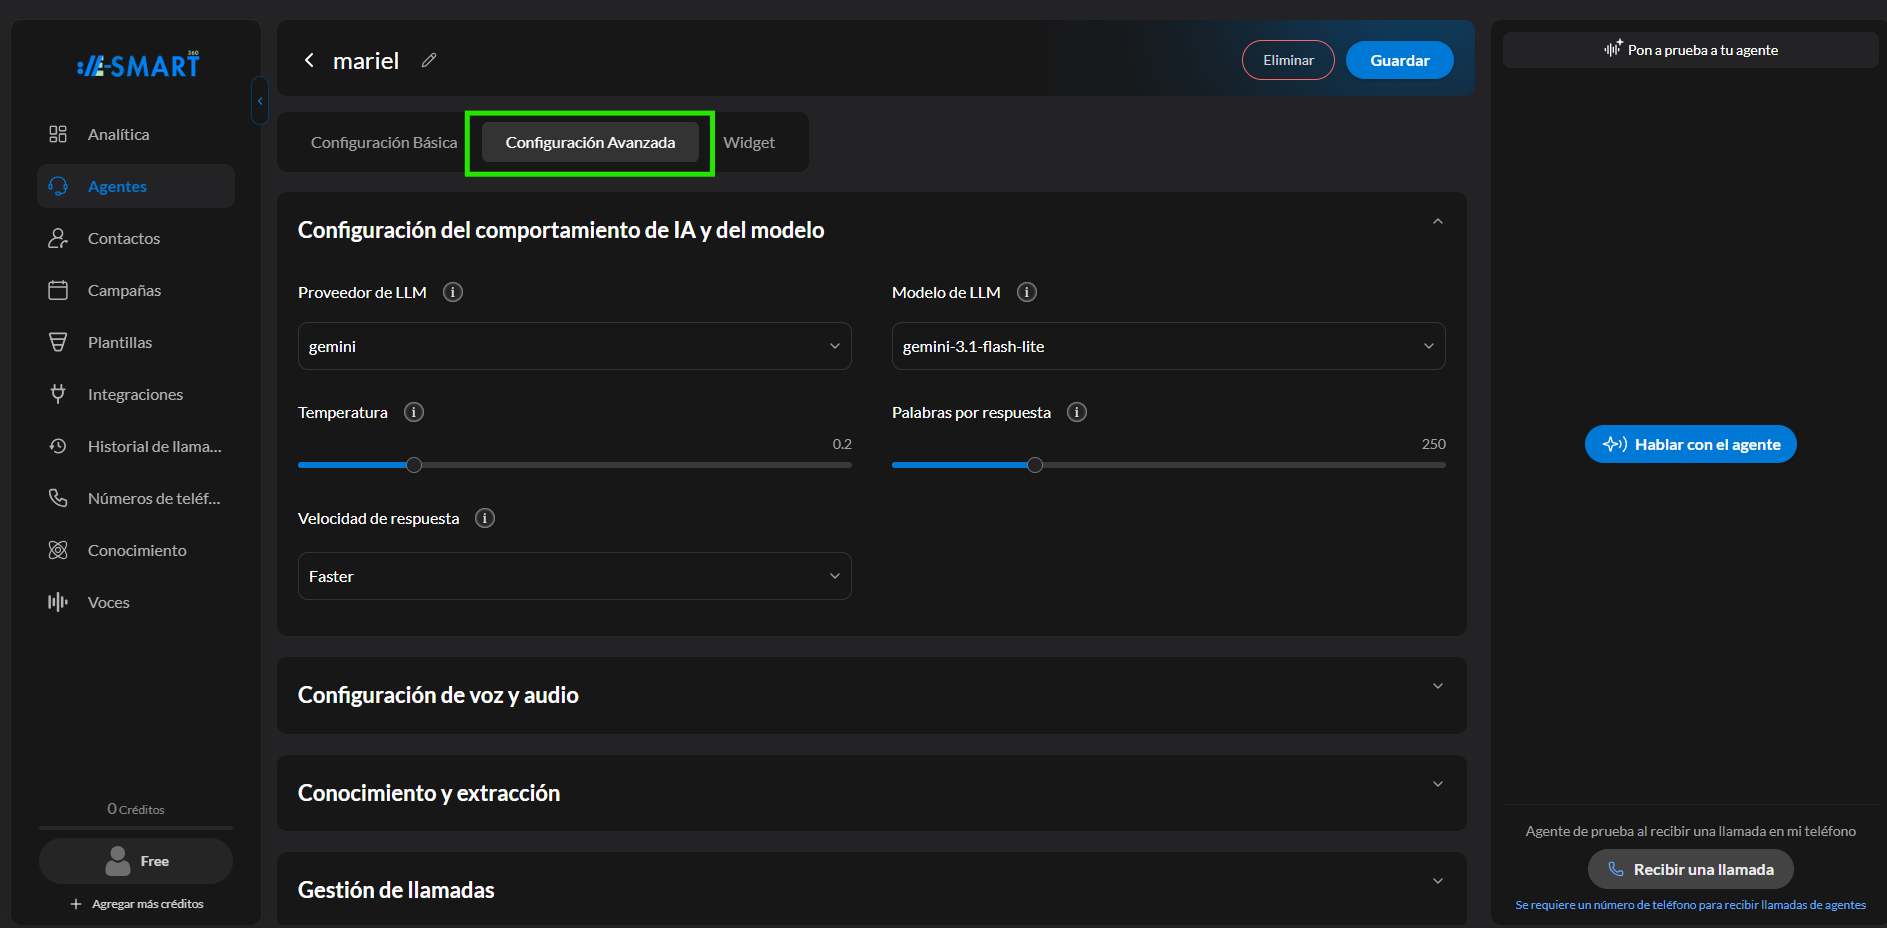
Task: Click the Integraciones plug icon
Action: pyautogui.click(x=58, y=394)
